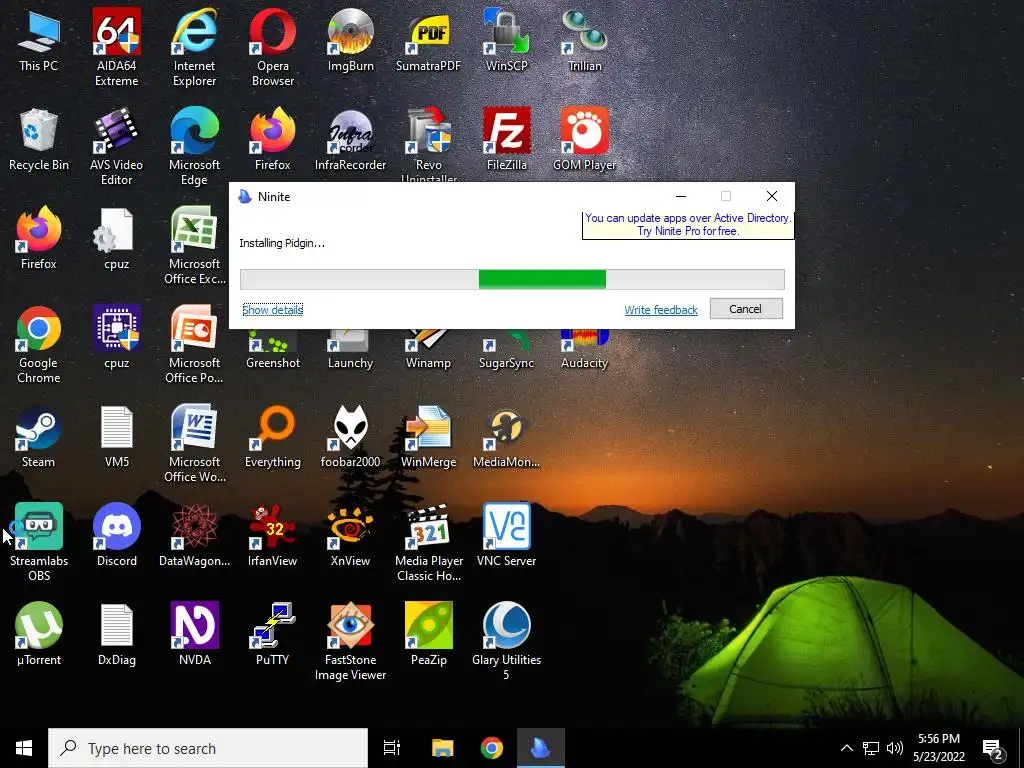Viewport: 1024px width, 768px height.
Task: Select the Google Chrome desktop icon
Action: point(39,345)
